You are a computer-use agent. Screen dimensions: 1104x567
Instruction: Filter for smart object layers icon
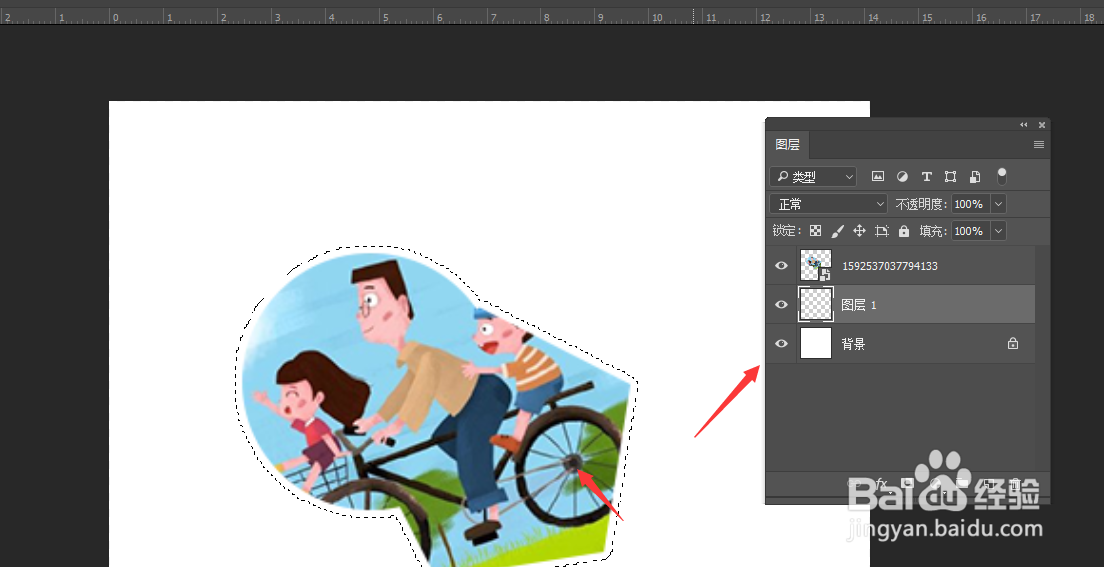pos(975,176)
